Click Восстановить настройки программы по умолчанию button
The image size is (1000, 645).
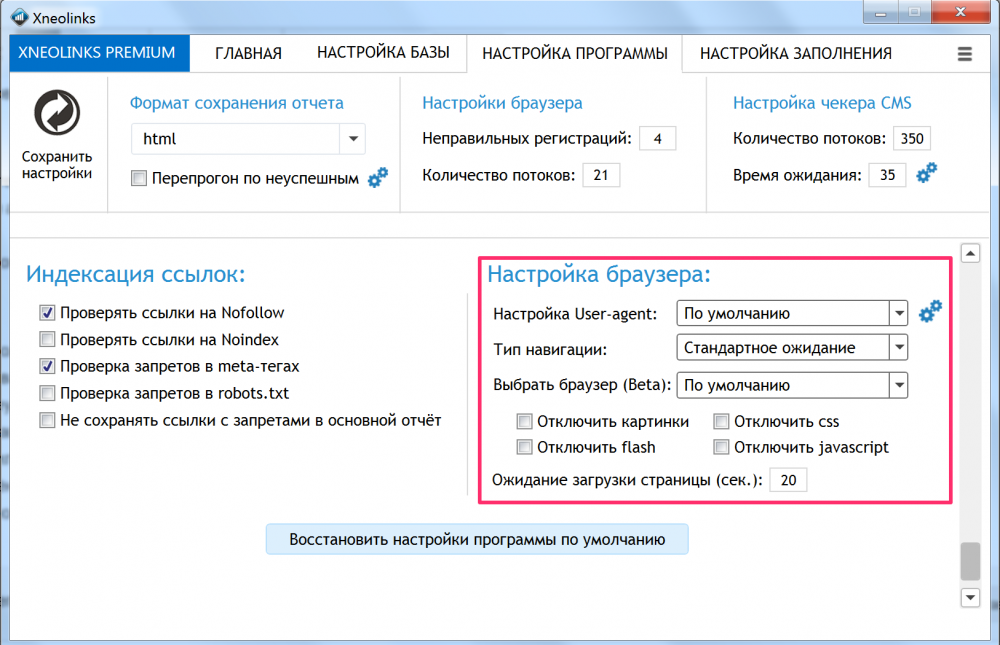point(477,540)
